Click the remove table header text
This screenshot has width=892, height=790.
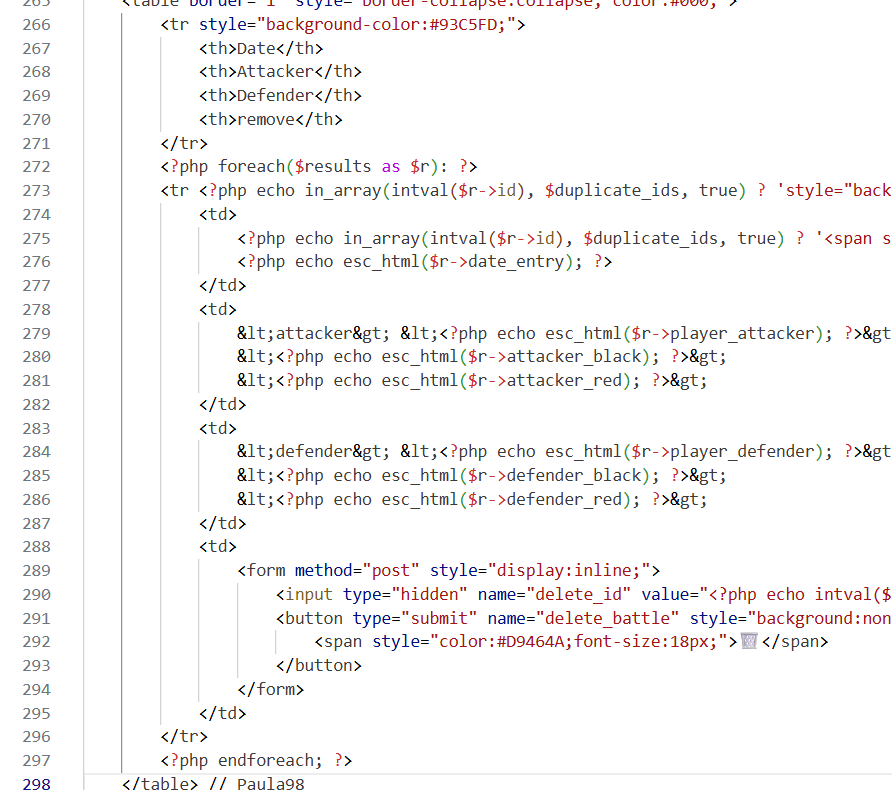(265, 120)
